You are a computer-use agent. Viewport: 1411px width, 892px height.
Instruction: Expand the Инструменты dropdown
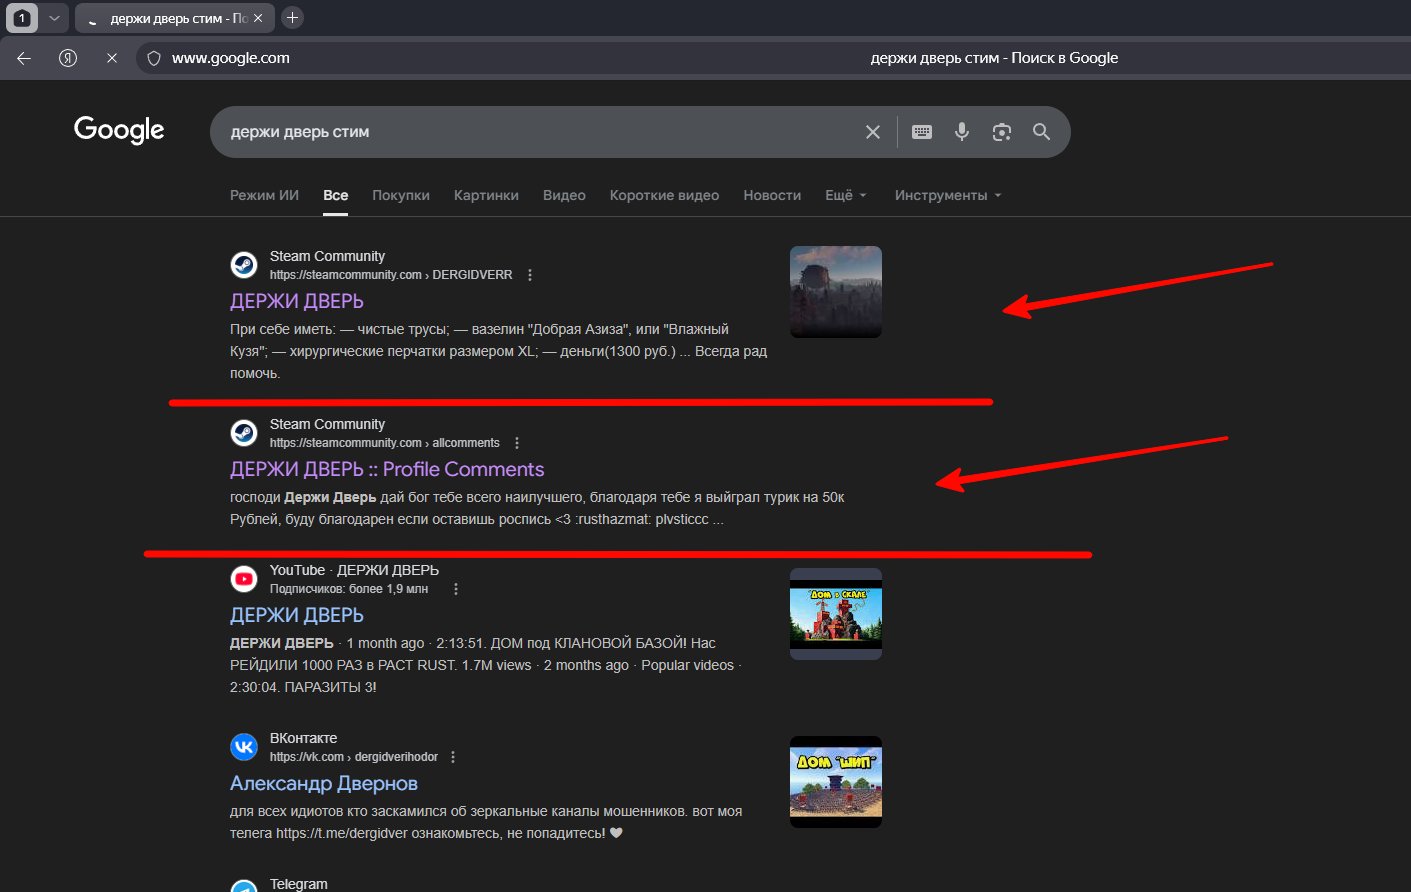[x=948, y=195]
